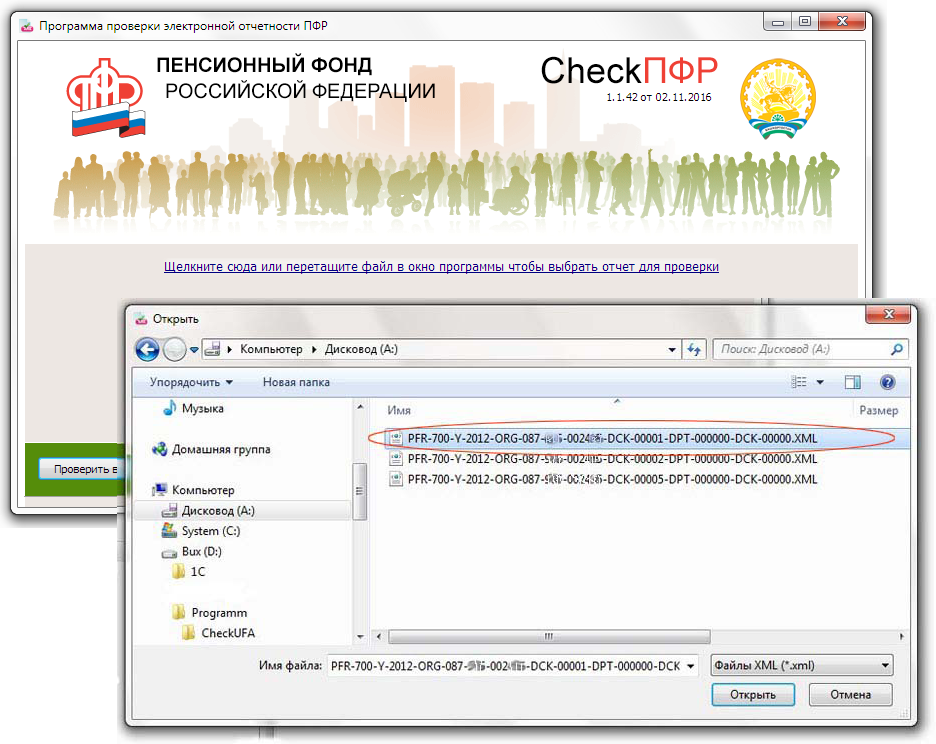Click the 'Отмена' button

pos(850,695)
